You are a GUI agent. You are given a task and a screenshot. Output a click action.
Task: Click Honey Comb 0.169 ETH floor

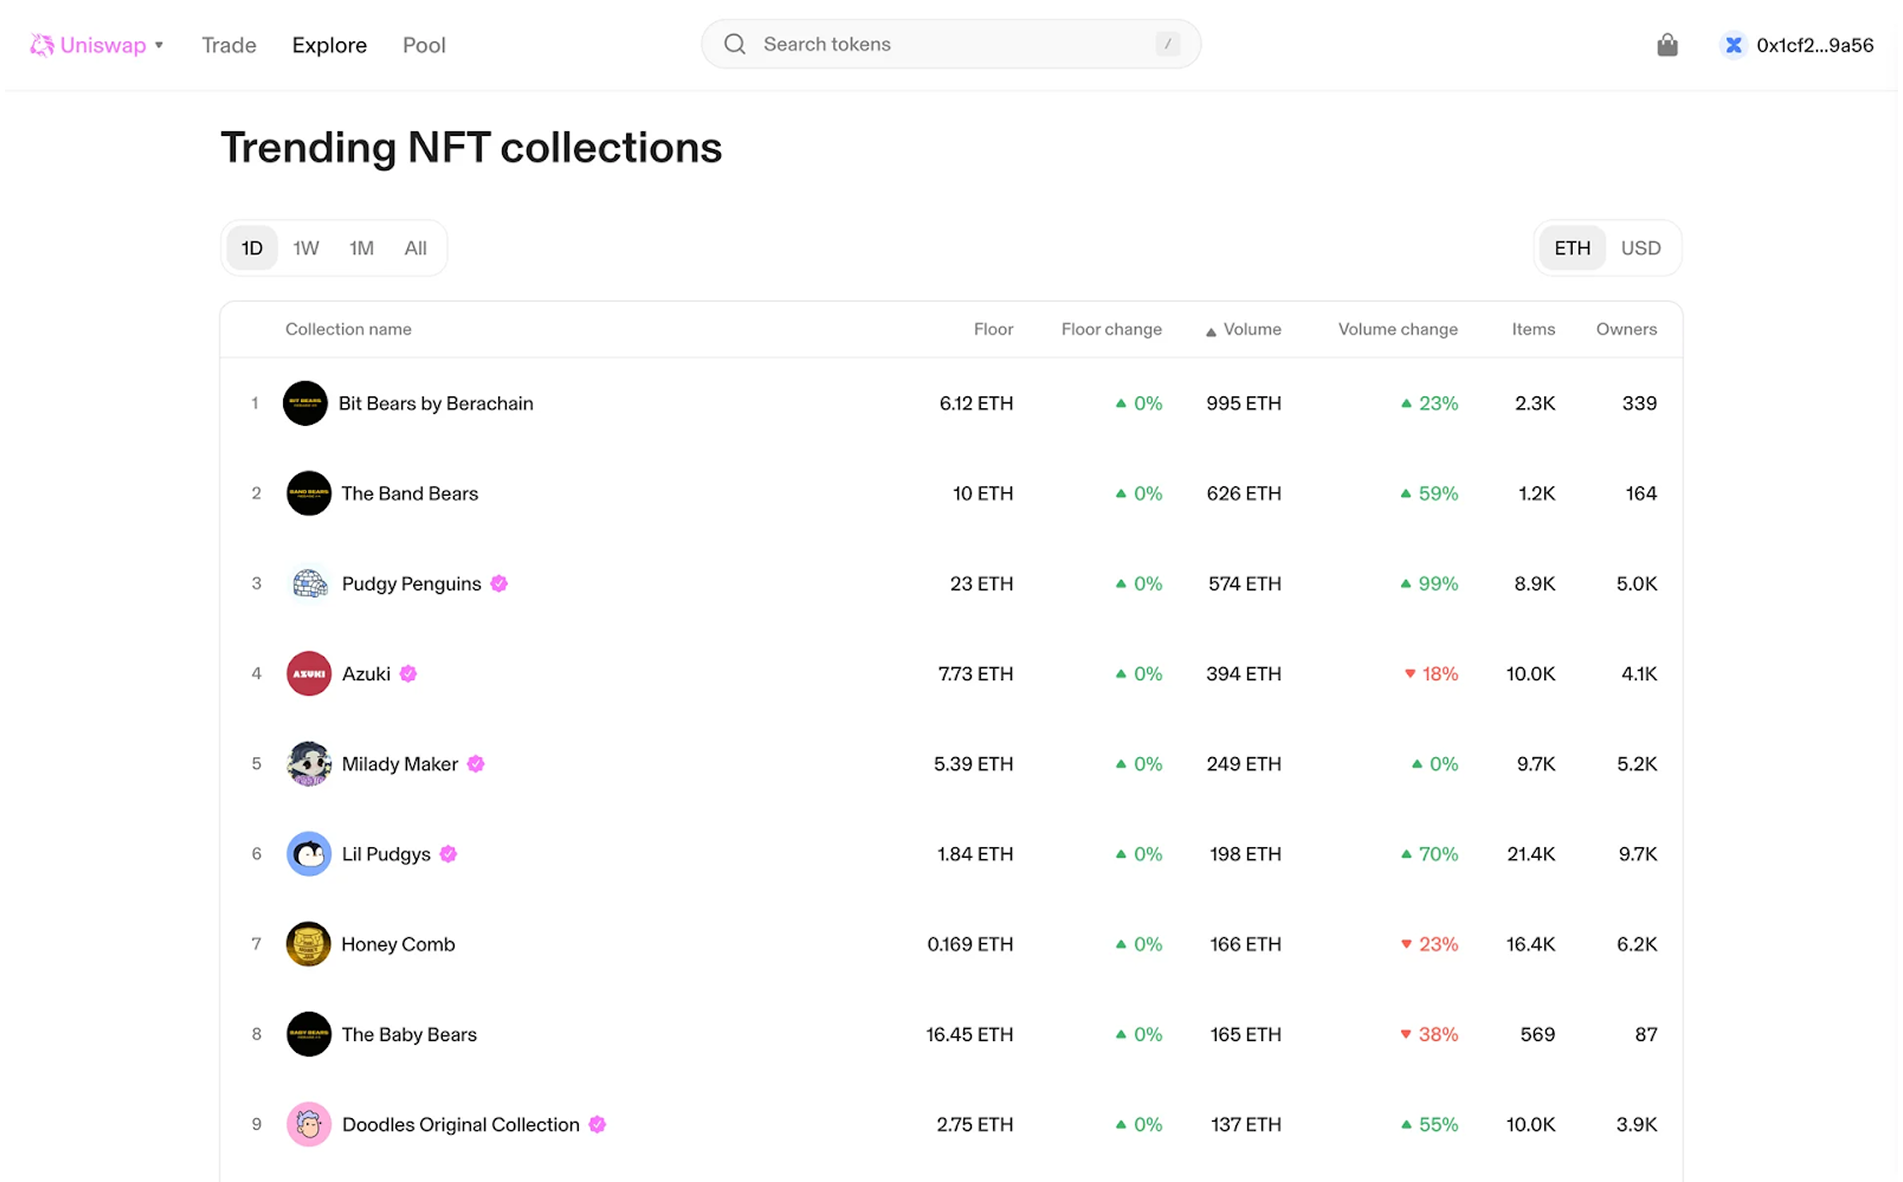click(x=970, y=944)
